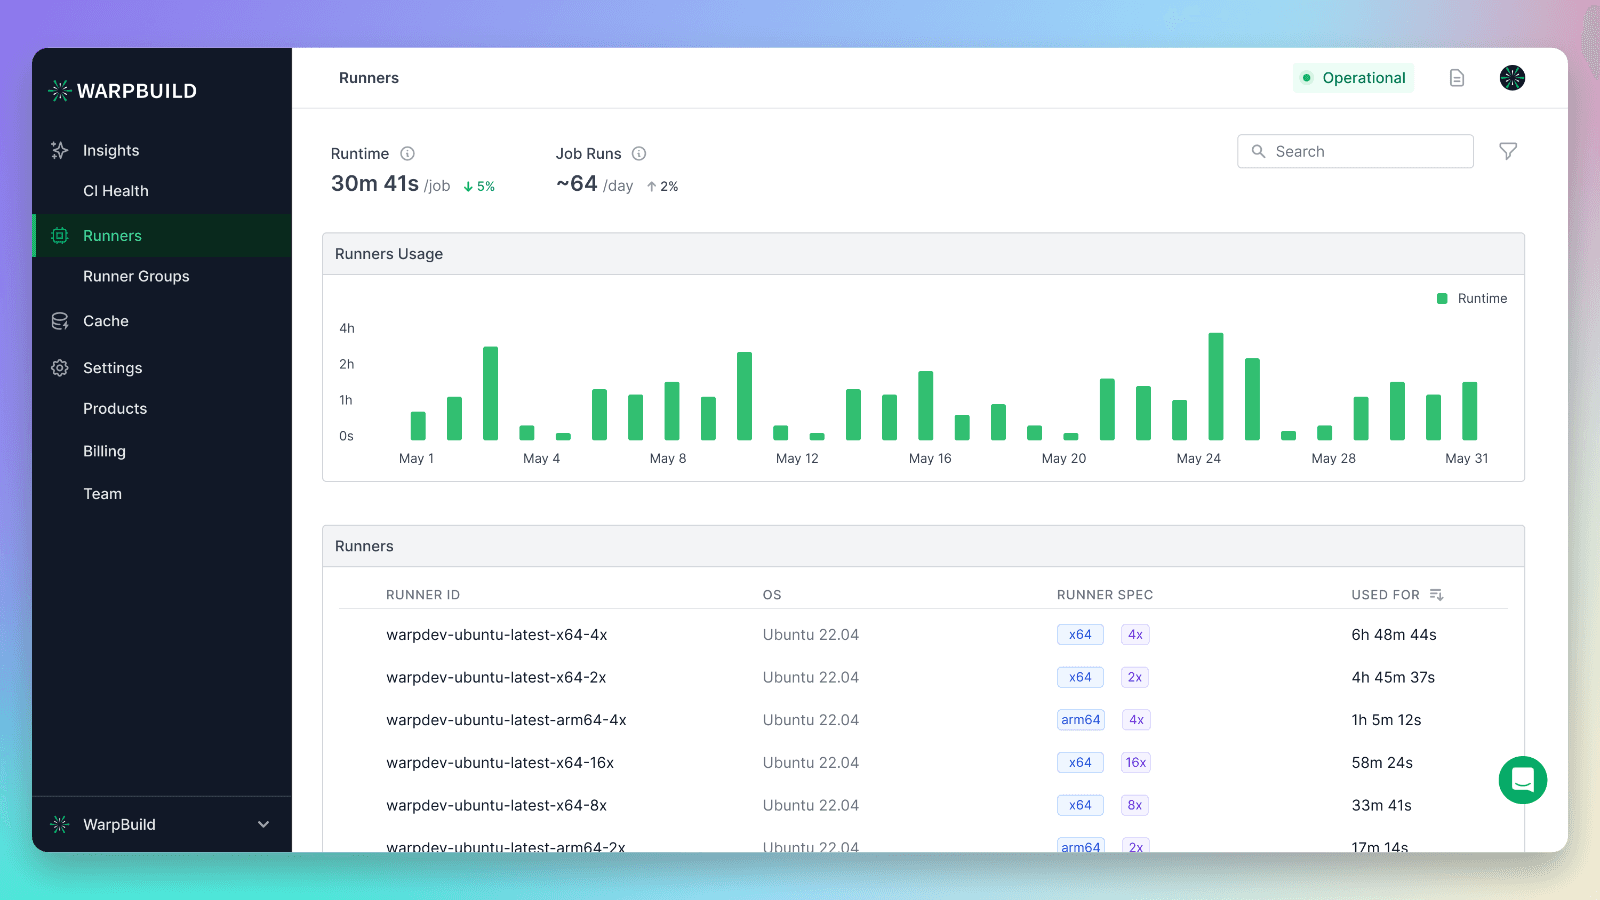Viewport: 1600px width, 900px height.
Task: Open the documentation page icon
Action: click(1456, 77)
